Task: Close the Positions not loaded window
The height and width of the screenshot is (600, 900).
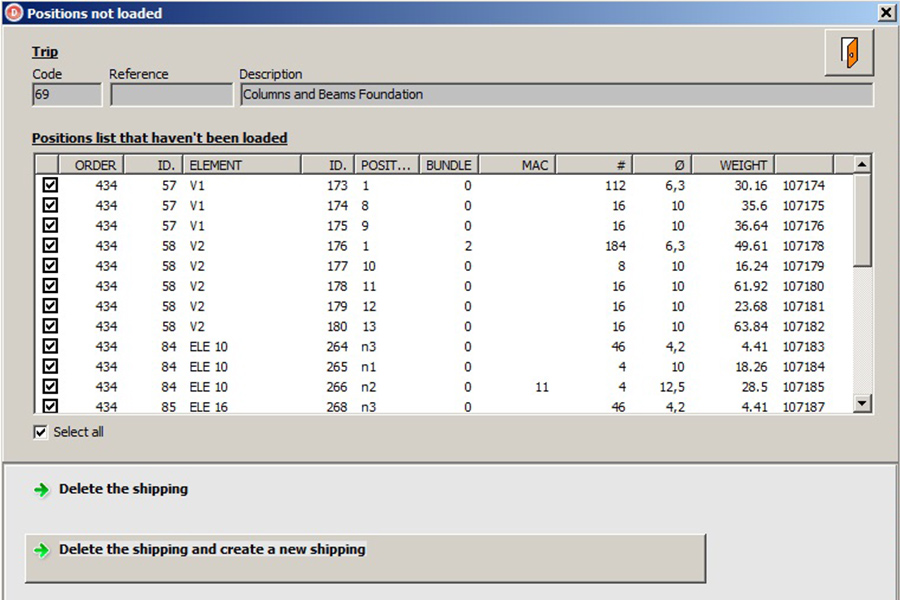Action: pos(886,13)
